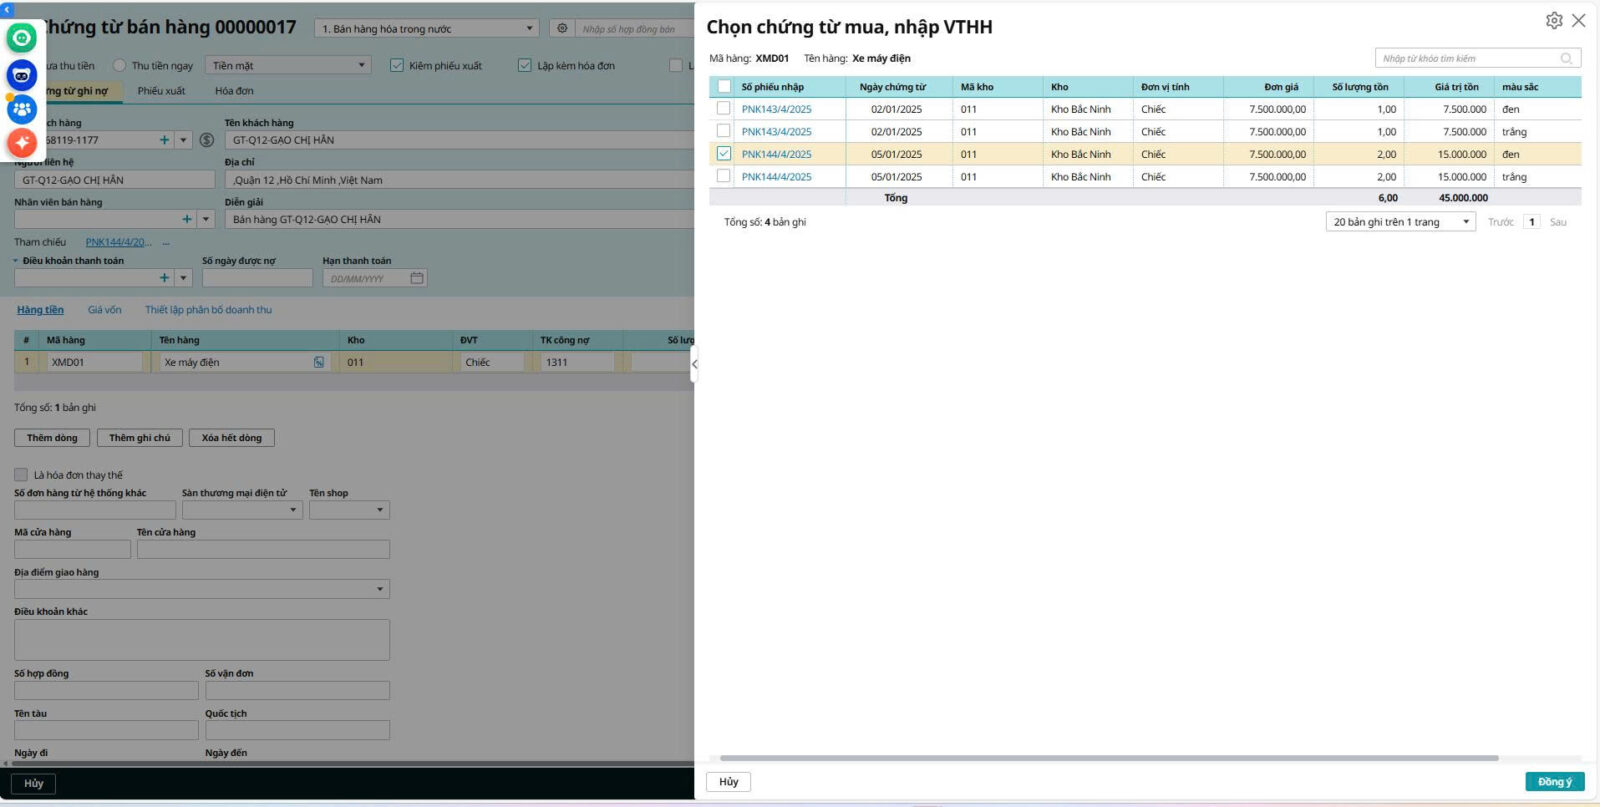Click the icon inside the Xe máy điện cell

(319, 362)
